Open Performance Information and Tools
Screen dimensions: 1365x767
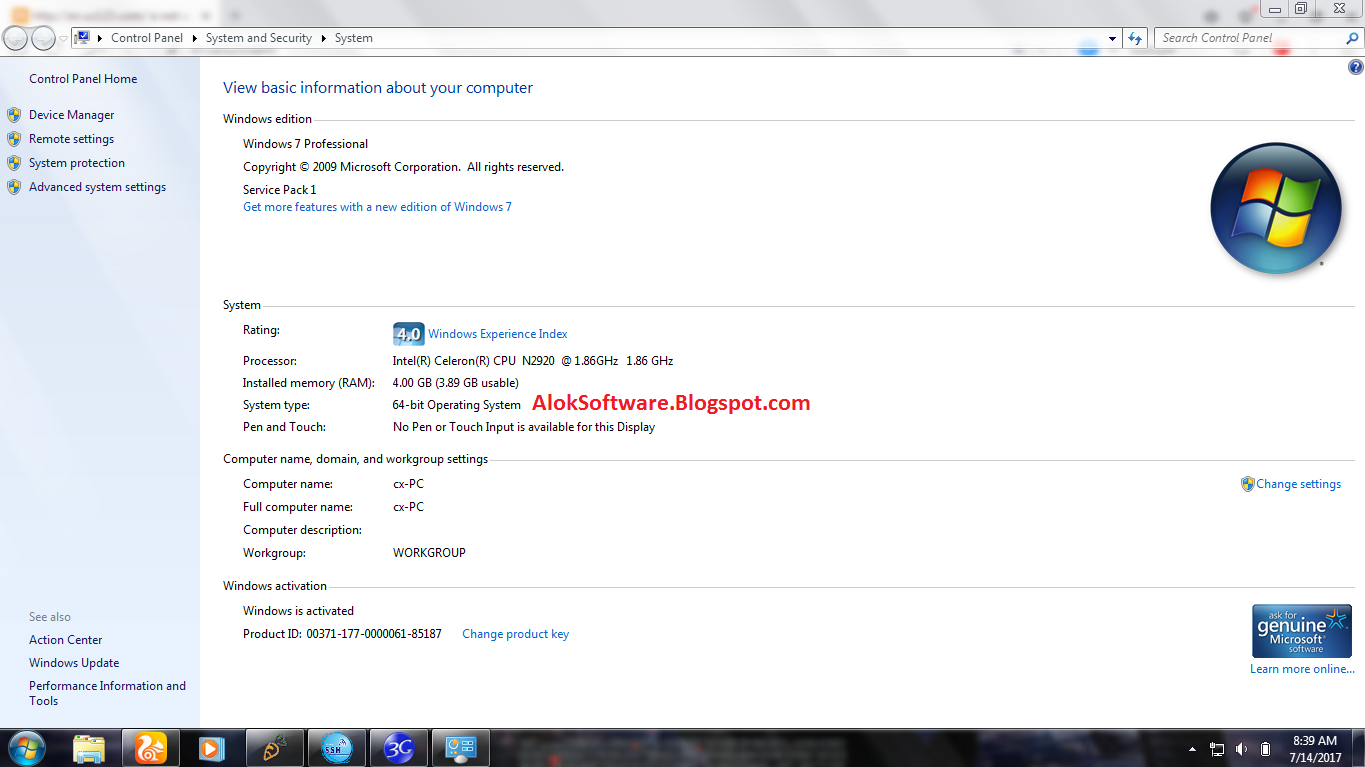(x=107, y=693)
